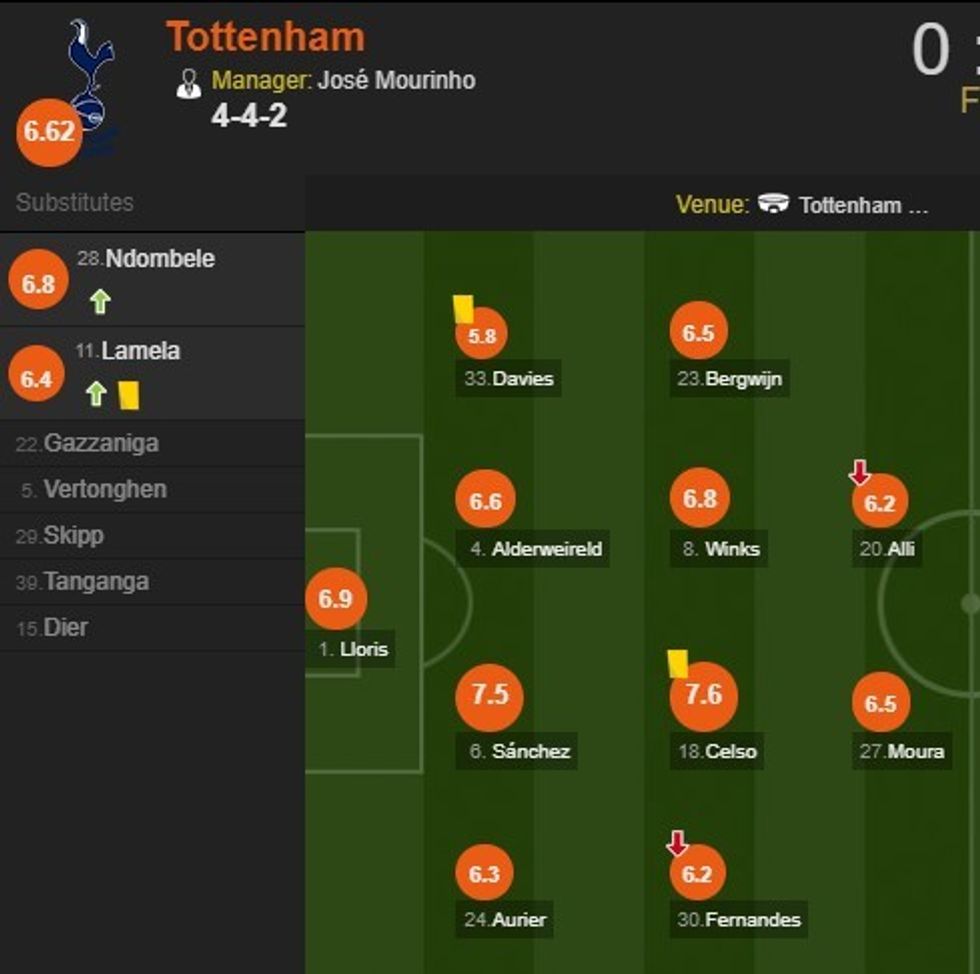980x974 pixels.
Task: Click the Substitutes section header
Action: (75, 202)
